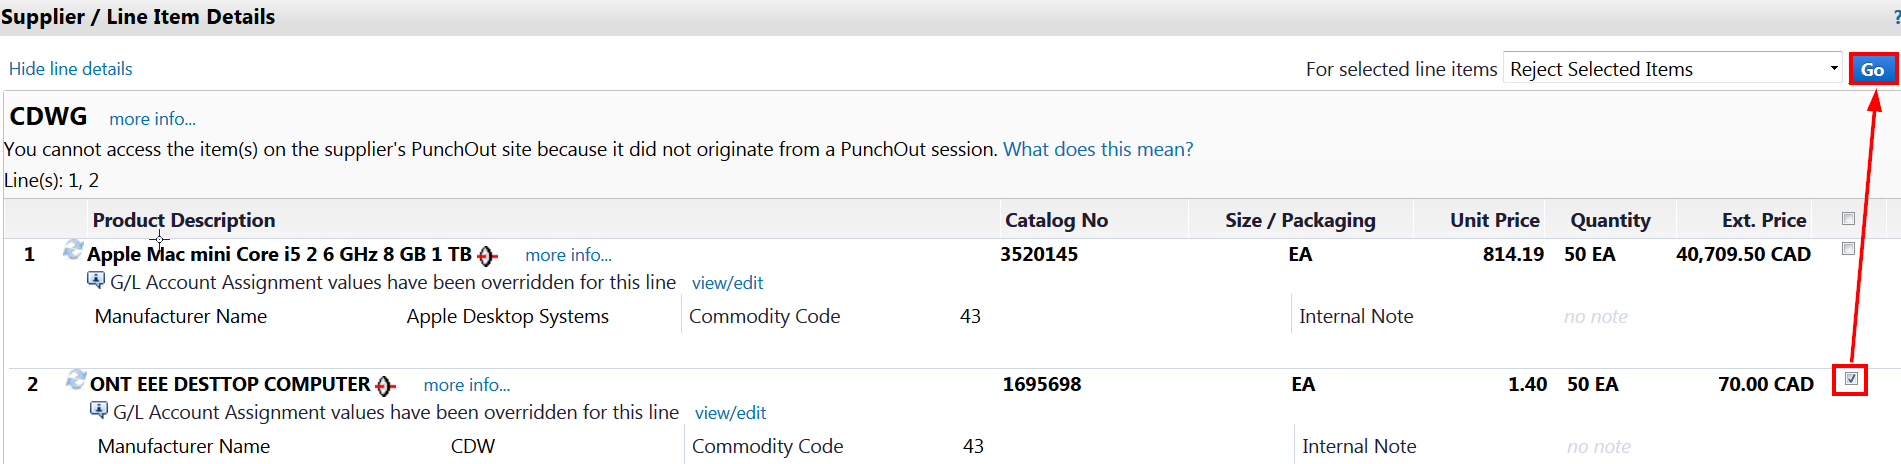The image size is (1901, 464).
Task: Open more info for the Apple Mac mini
Action: point(568,255)
